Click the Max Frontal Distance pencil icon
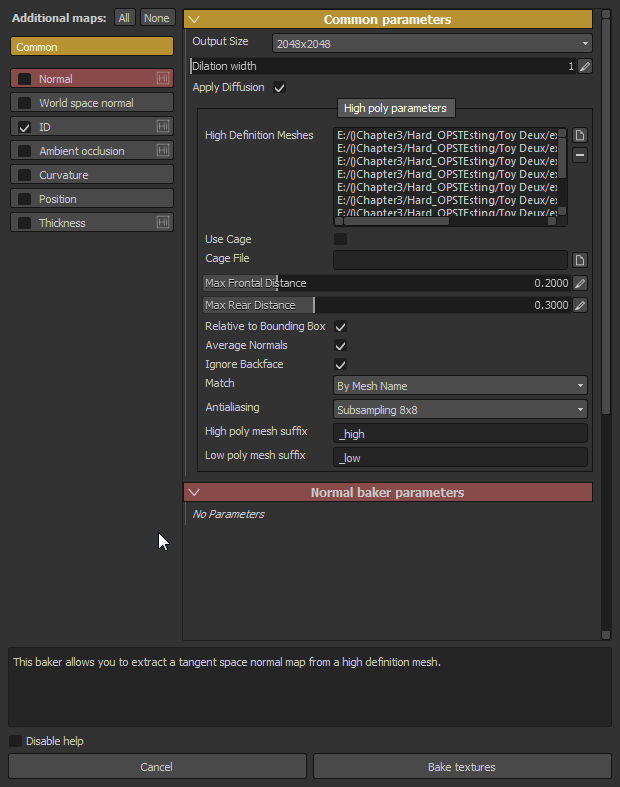Screen dimensions: 620x787 (x=580, y=283)
